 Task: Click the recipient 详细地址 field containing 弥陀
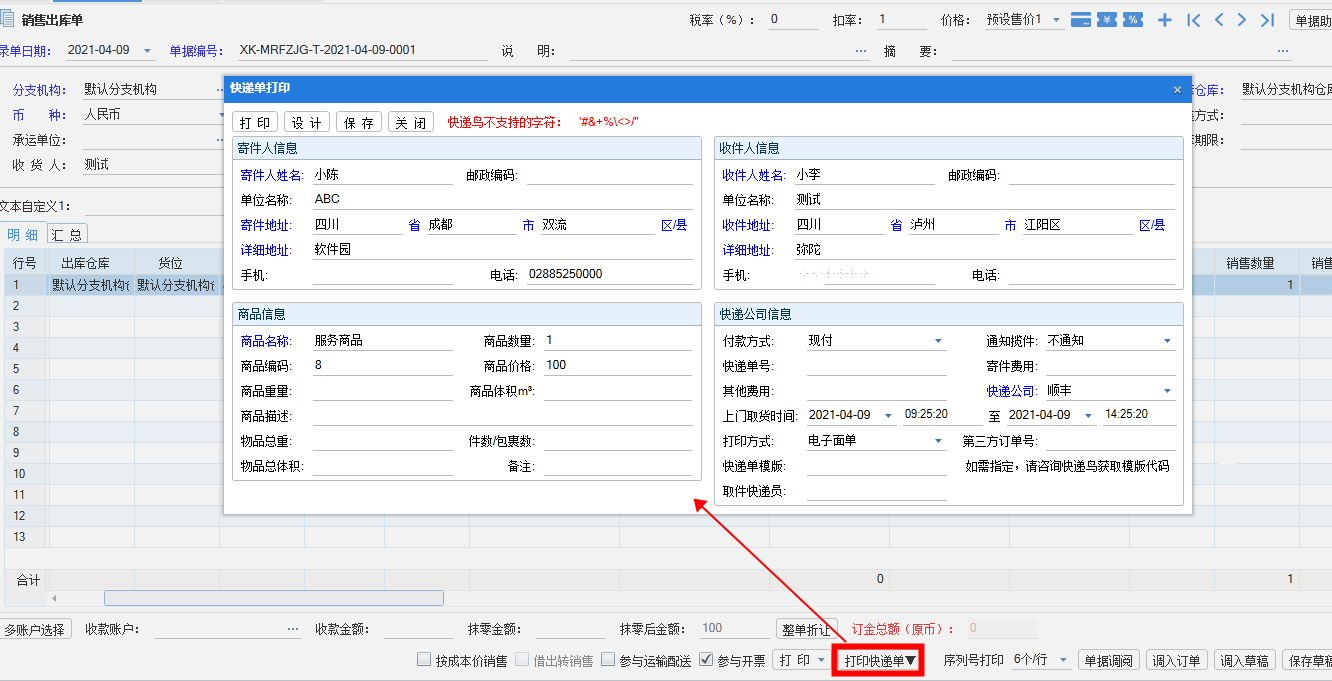(984, 250)
